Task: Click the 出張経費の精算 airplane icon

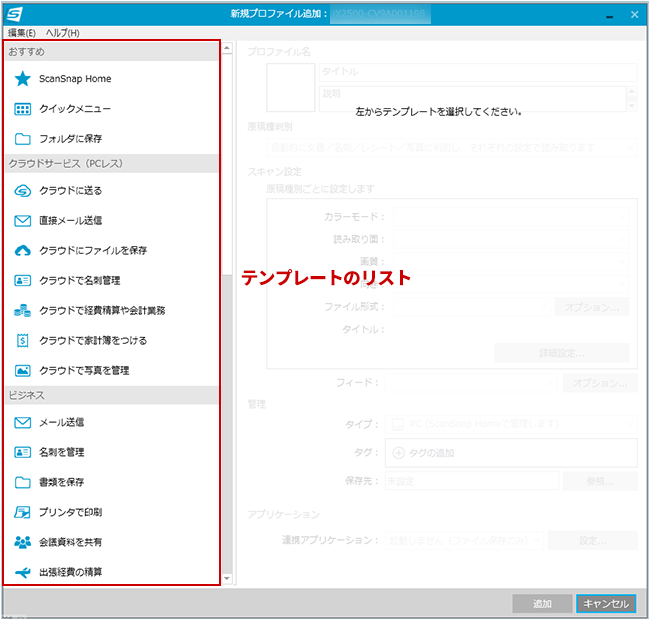Action: (x=22, y=572)
